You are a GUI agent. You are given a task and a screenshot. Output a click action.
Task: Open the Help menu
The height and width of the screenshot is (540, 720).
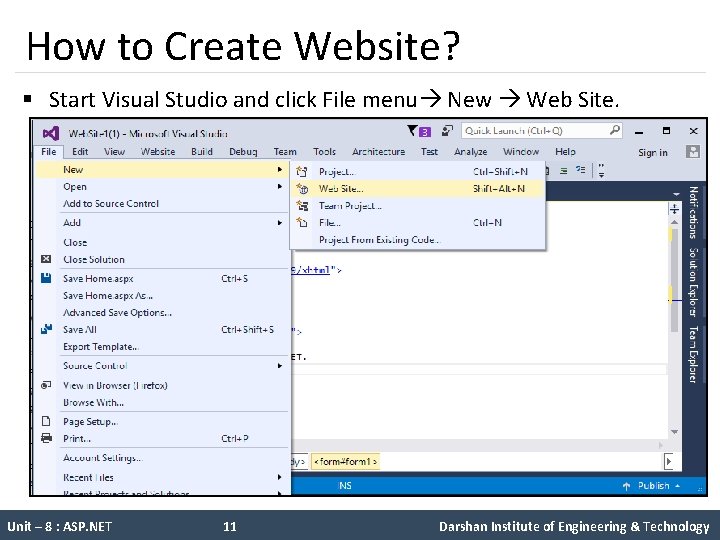pos(565,152)
